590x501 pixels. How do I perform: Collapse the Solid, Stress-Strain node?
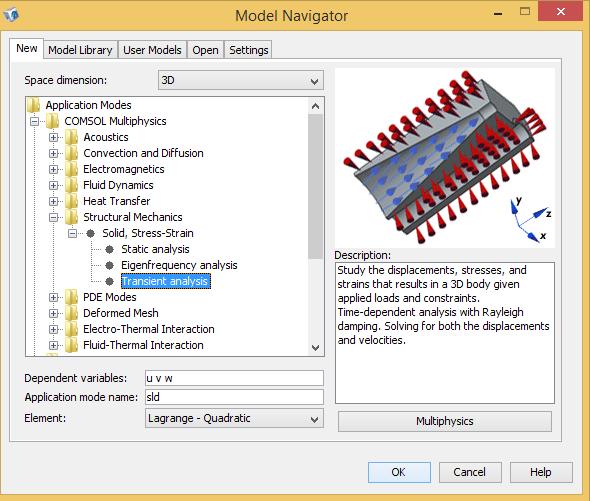click(72, 233)
